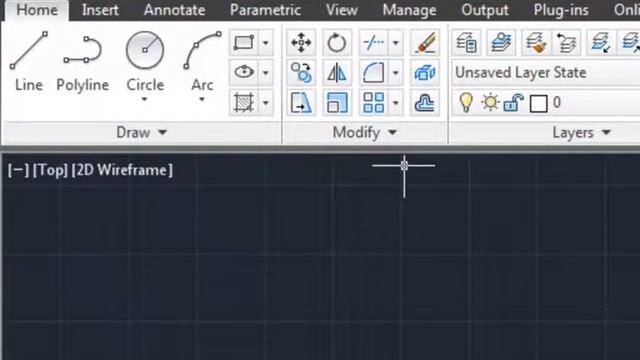Switch to the Home ribbon tab
This screenshot has height=360, width=640.
coord(37,10)
